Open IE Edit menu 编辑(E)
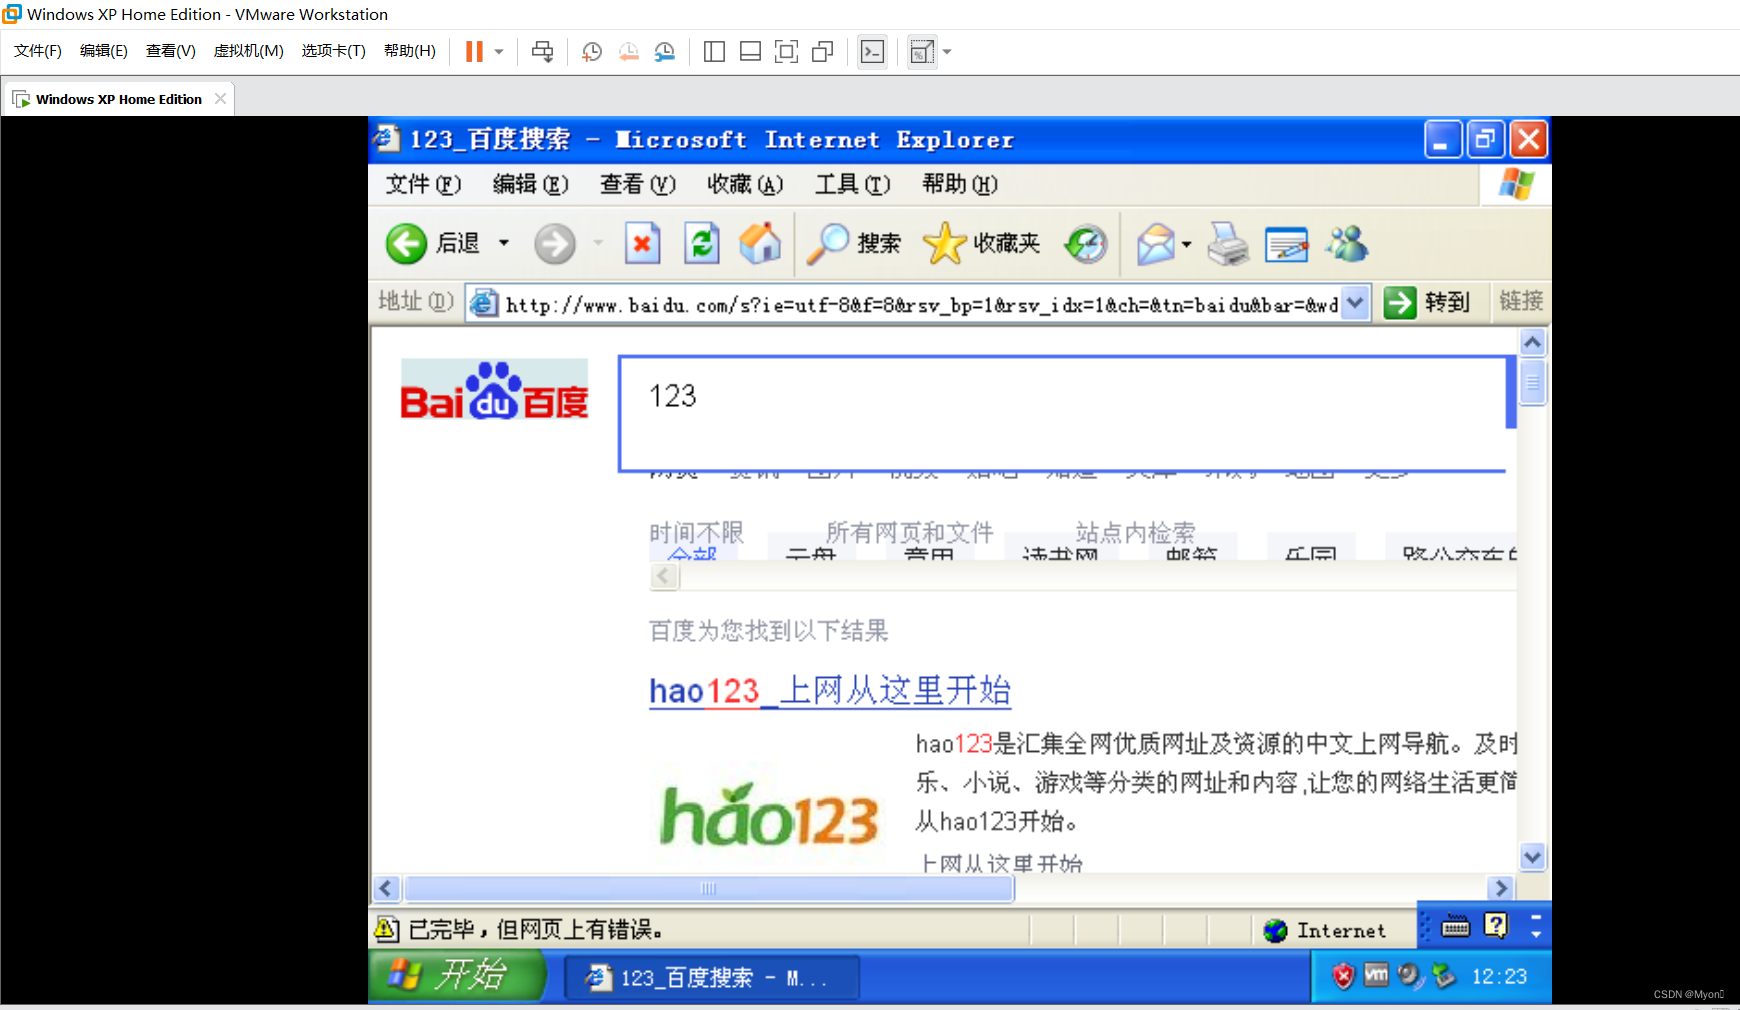Viewport: 1740px width, 1010px height. tap(530, 184)
